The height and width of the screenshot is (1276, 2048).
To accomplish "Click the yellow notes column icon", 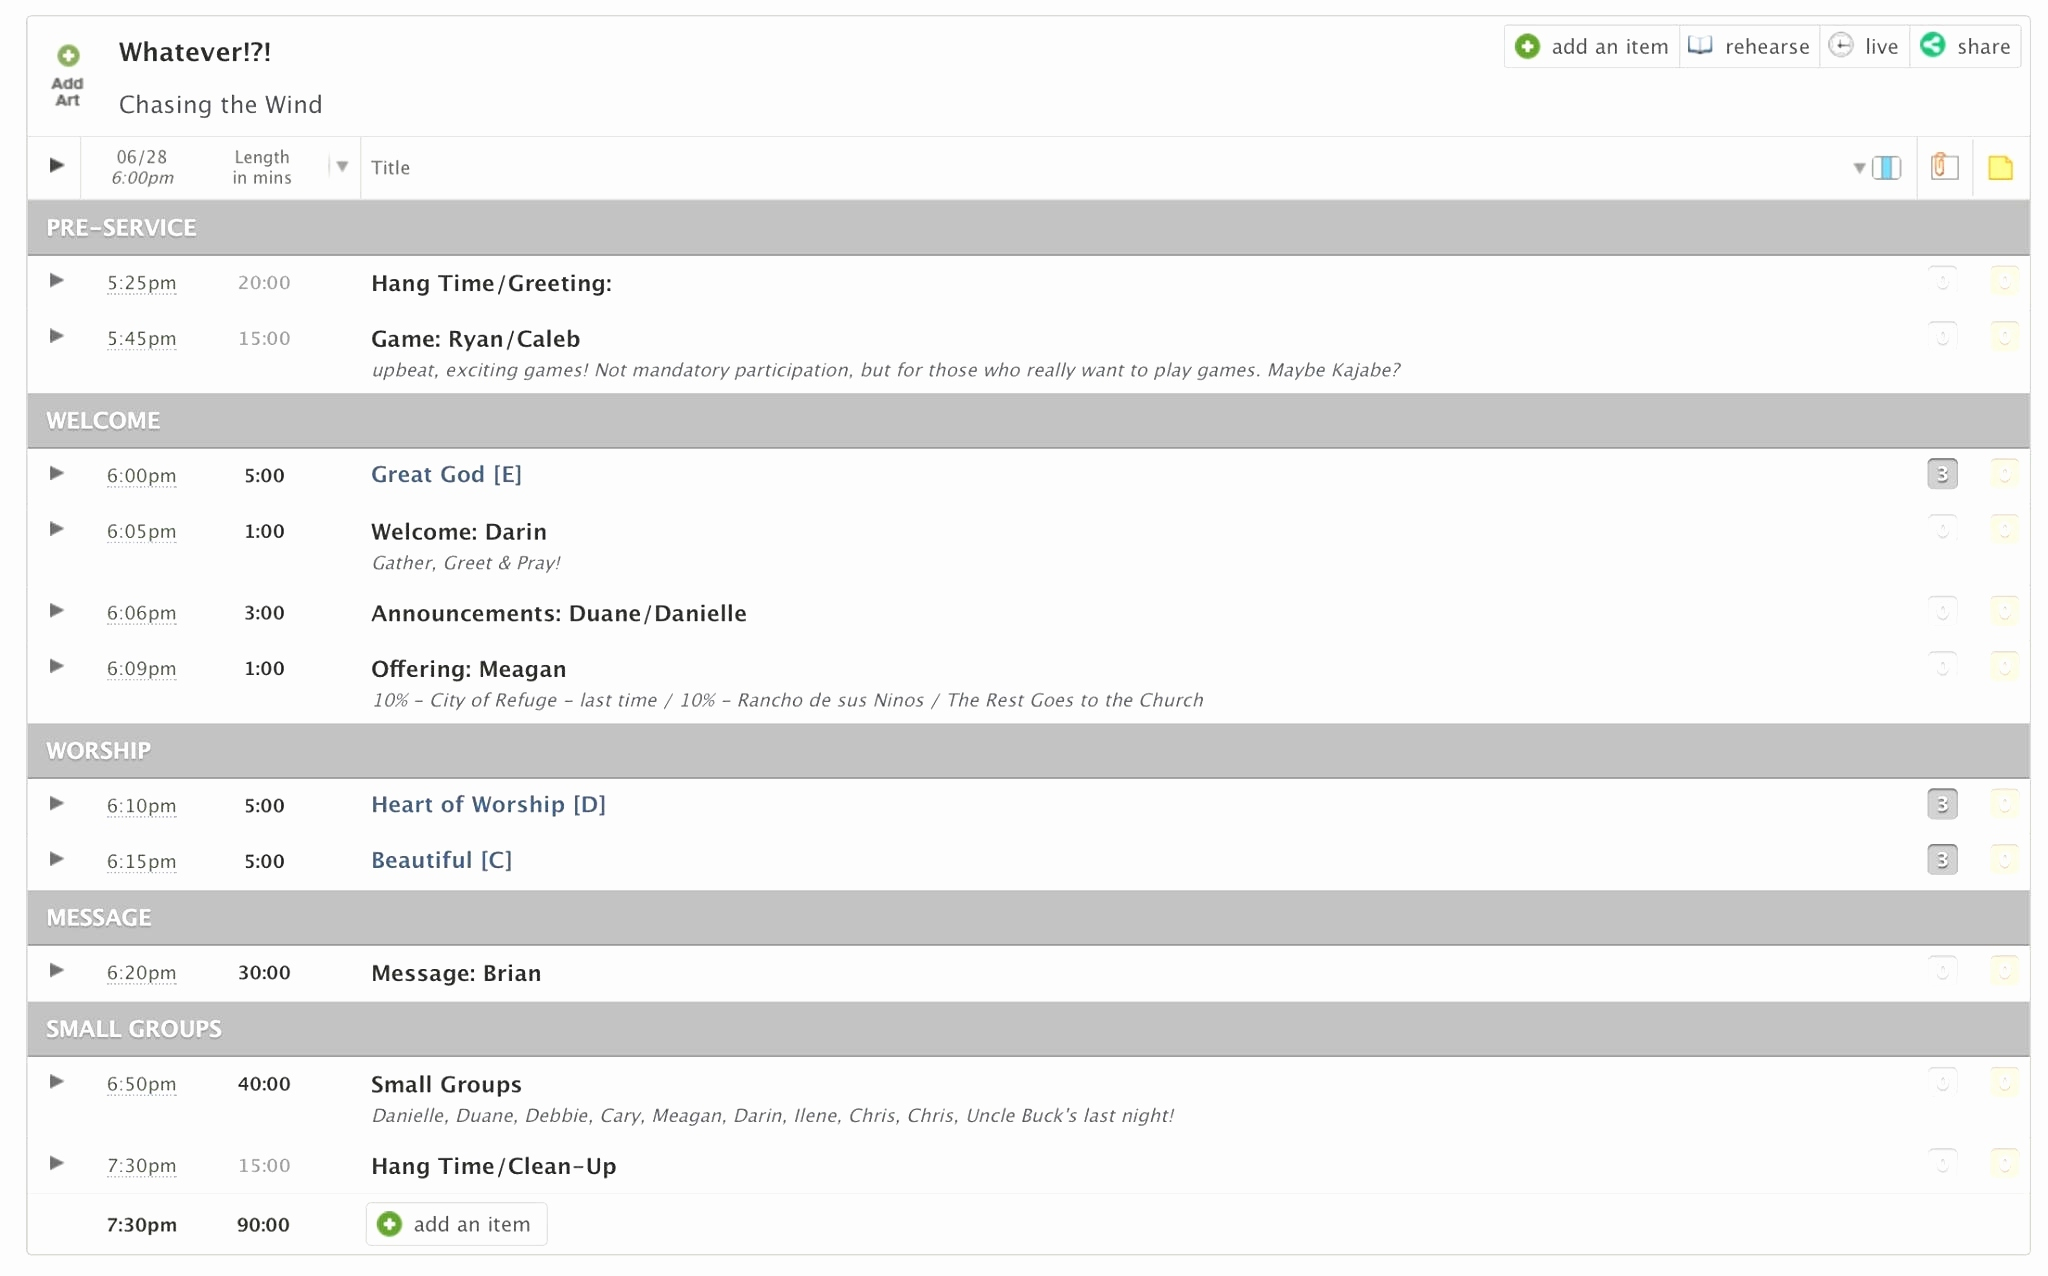I will pyautogui.click(x=2000, y=168).
